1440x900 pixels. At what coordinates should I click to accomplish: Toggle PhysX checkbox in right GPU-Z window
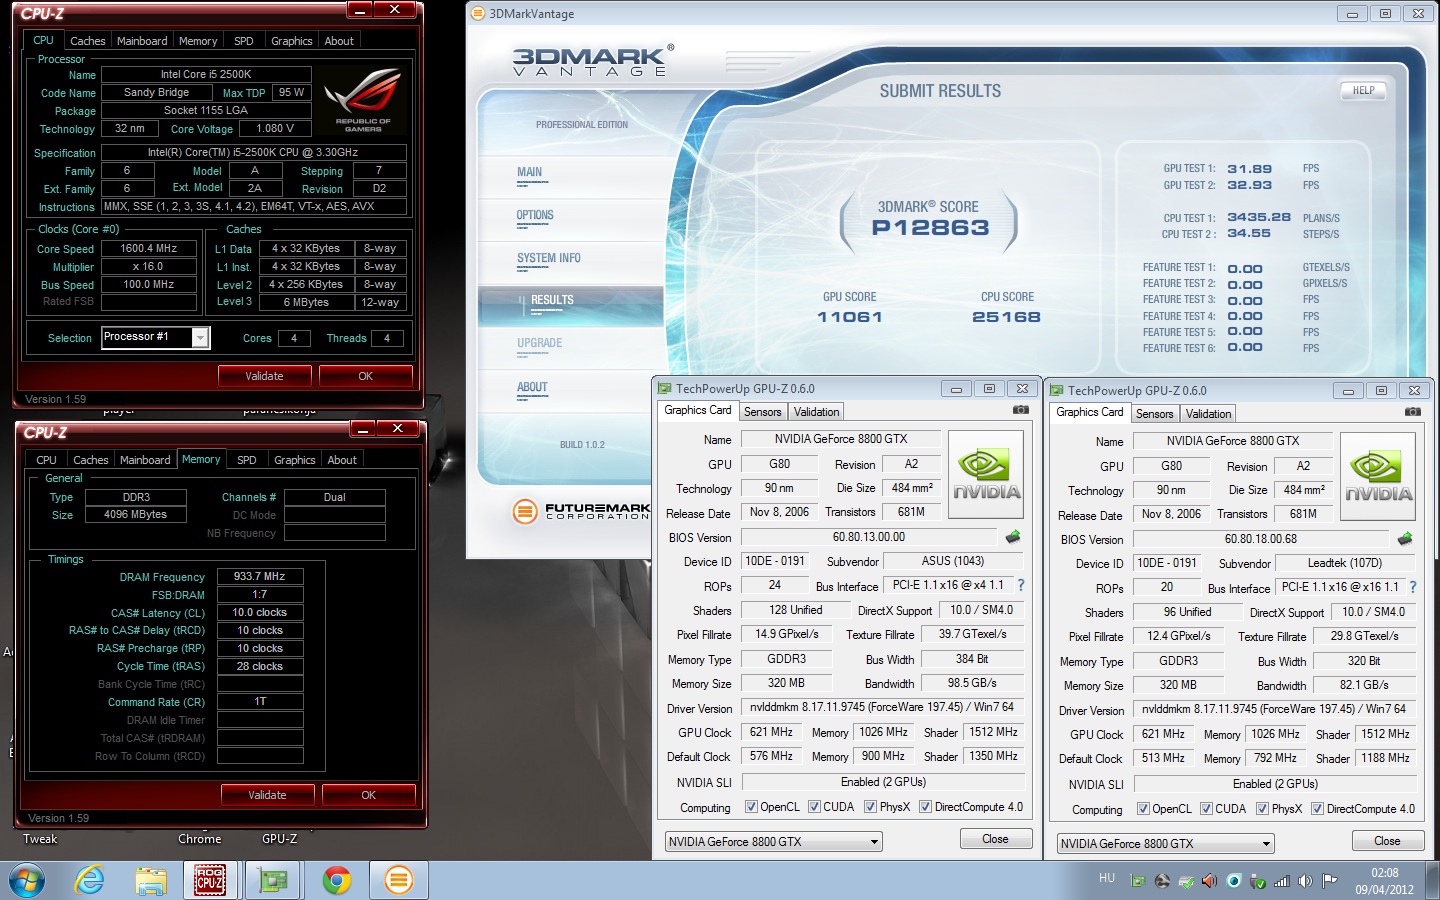[1262, 809]
